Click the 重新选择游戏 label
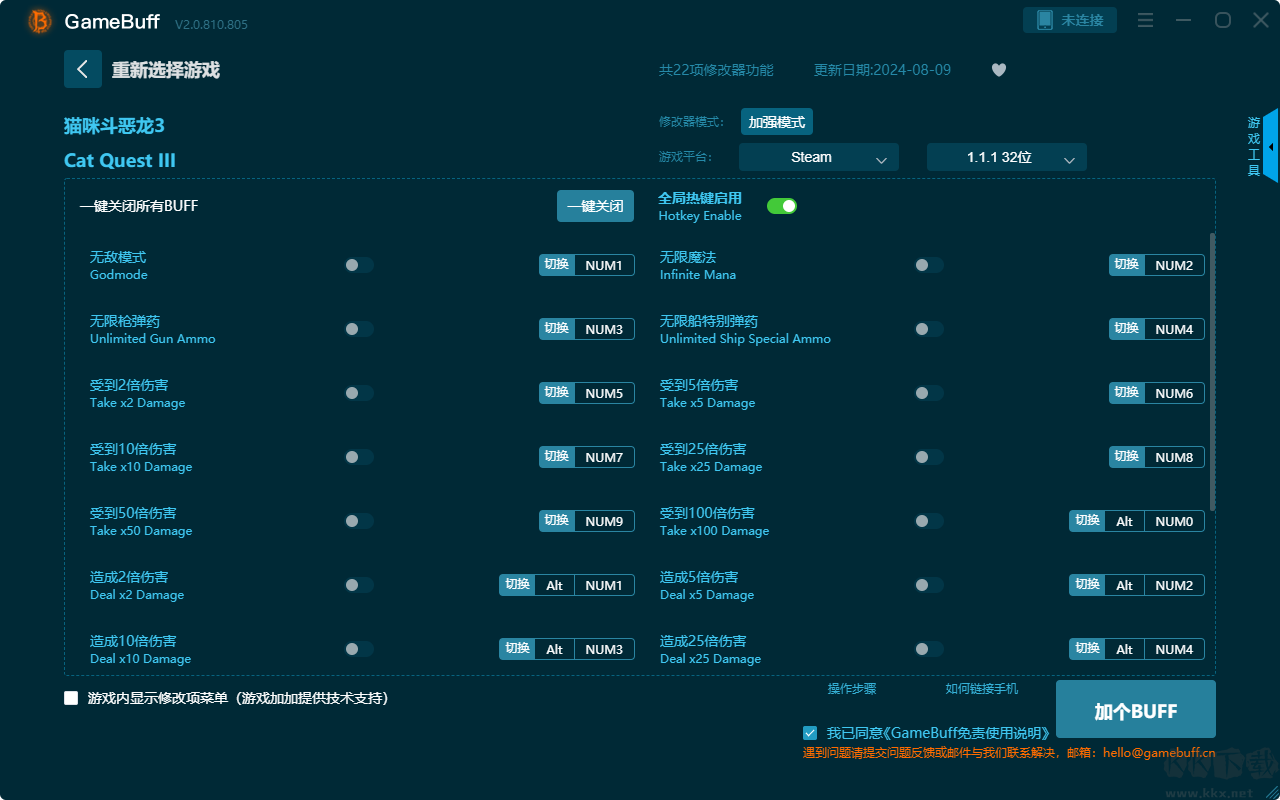This screenshot has height=800, width=1280. click(166, 70)
